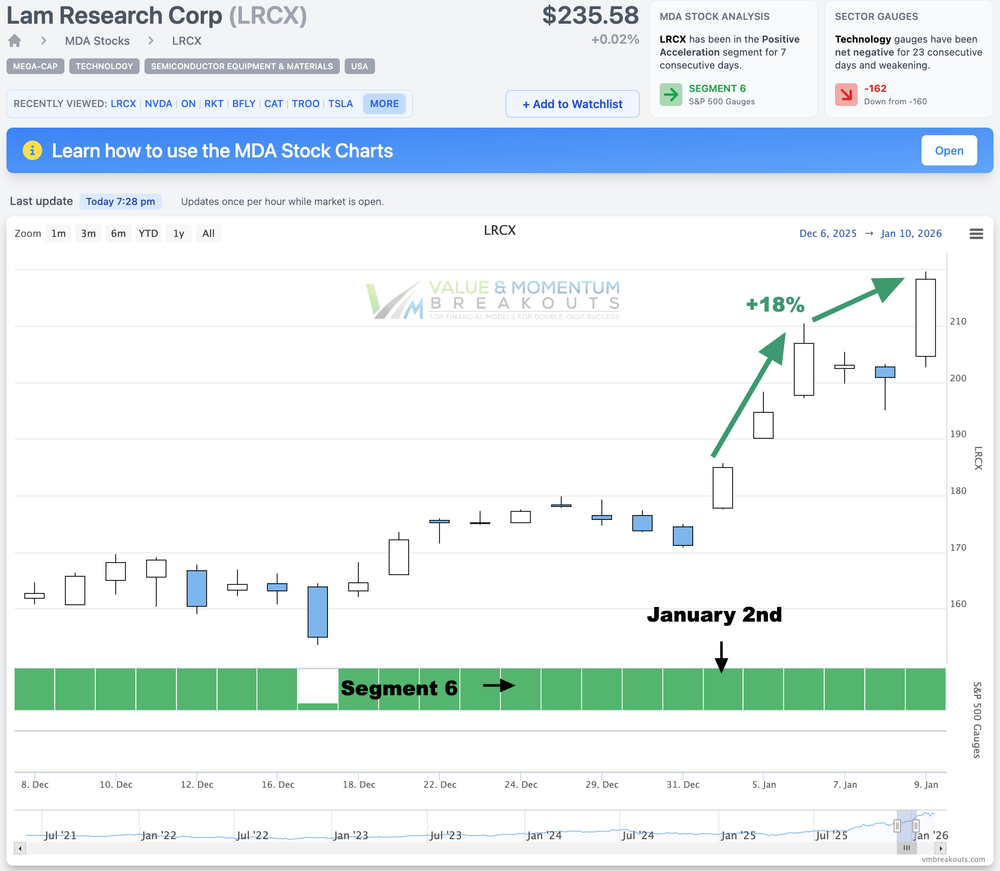Open the MDA Stocks breadcrumb

pyautogui.click(x=97, y=41)
